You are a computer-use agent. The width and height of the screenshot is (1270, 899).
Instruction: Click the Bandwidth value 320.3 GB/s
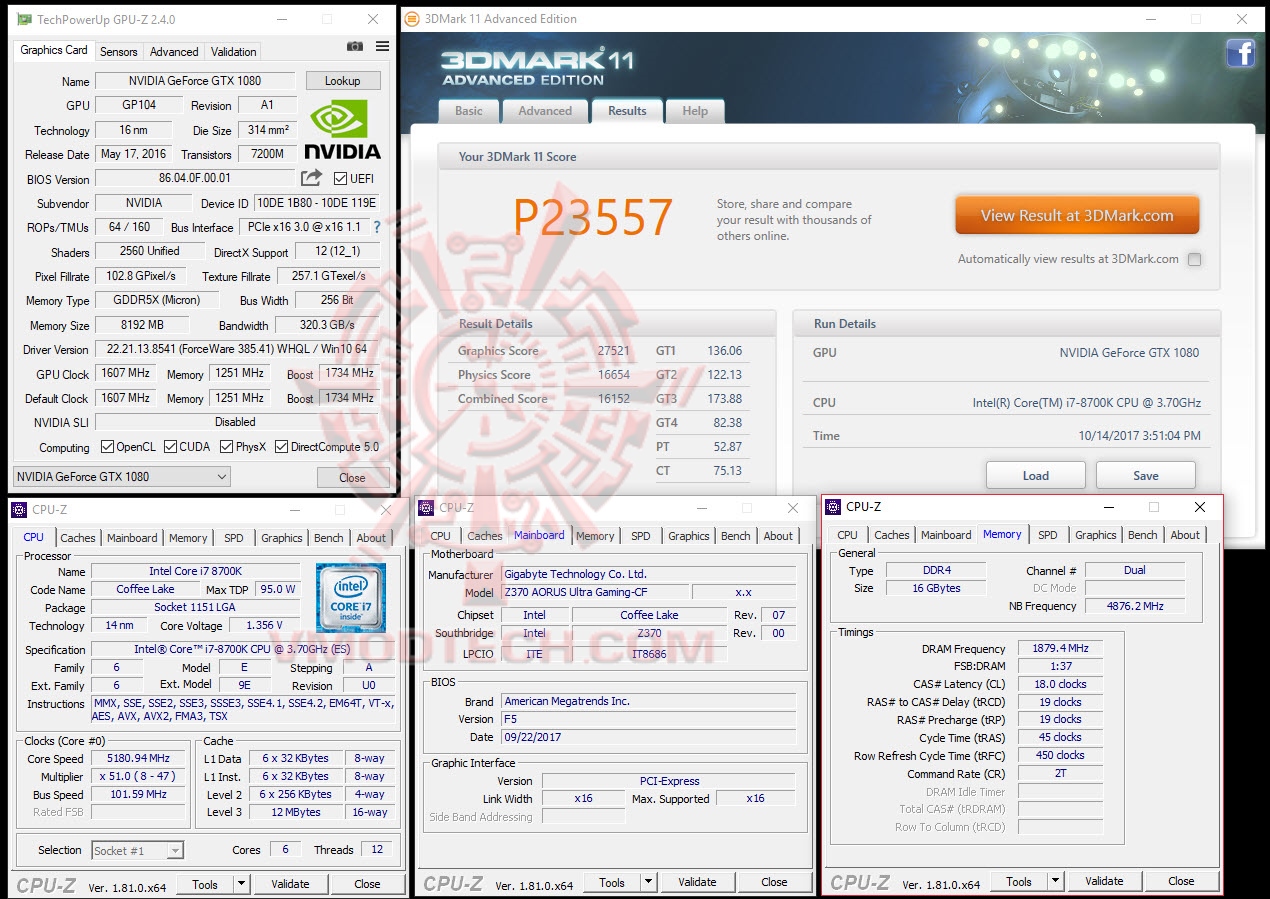pos(327,326)
